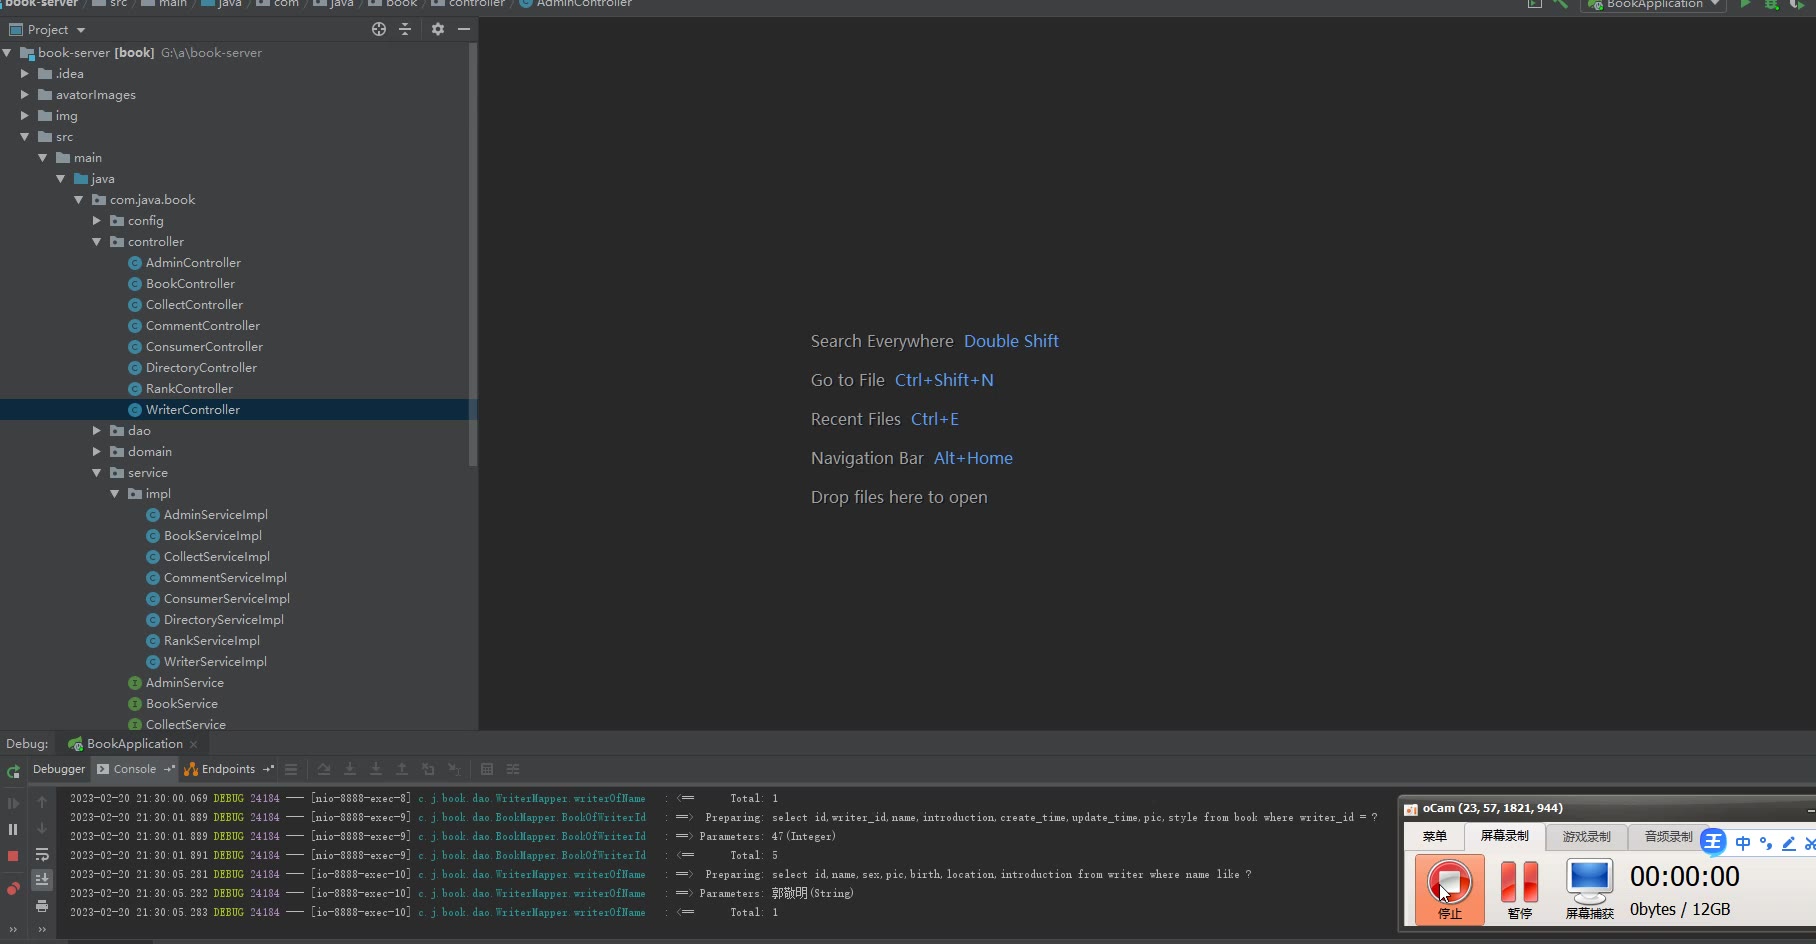
Task: Stop the debug session with the red square
Action: (x=13, y=856)
